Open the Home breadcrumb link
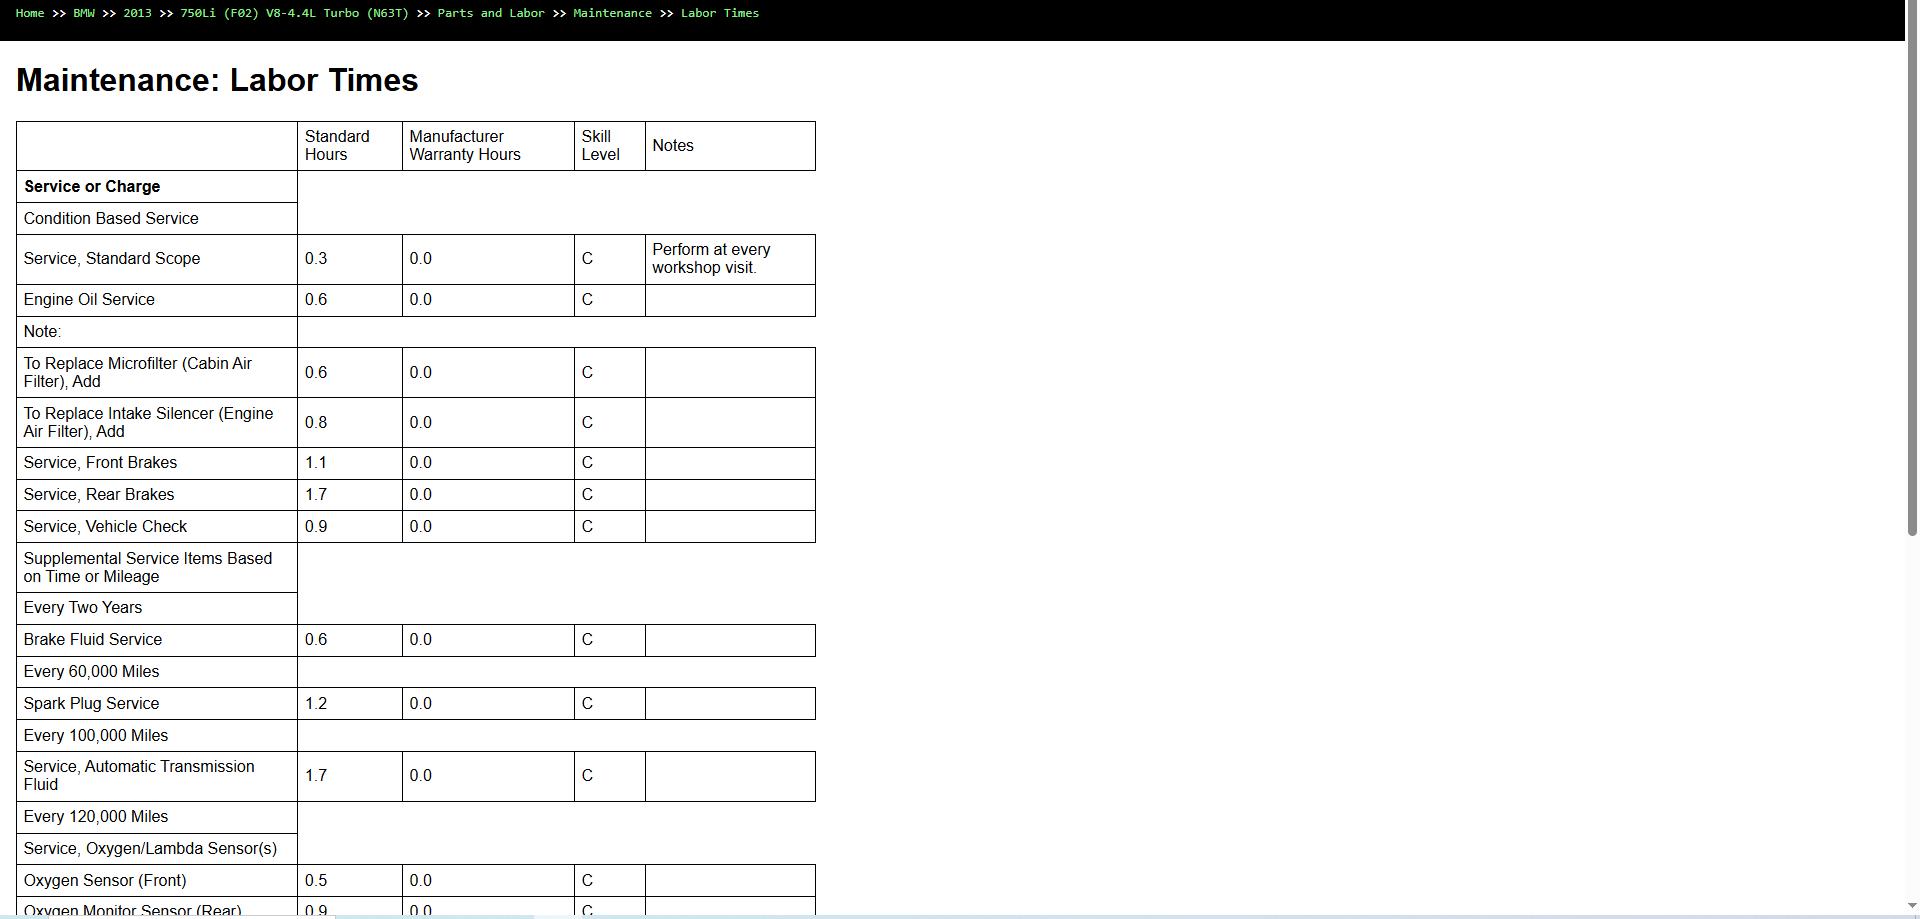Screen dimensions: 1920x919 [30, 13]
